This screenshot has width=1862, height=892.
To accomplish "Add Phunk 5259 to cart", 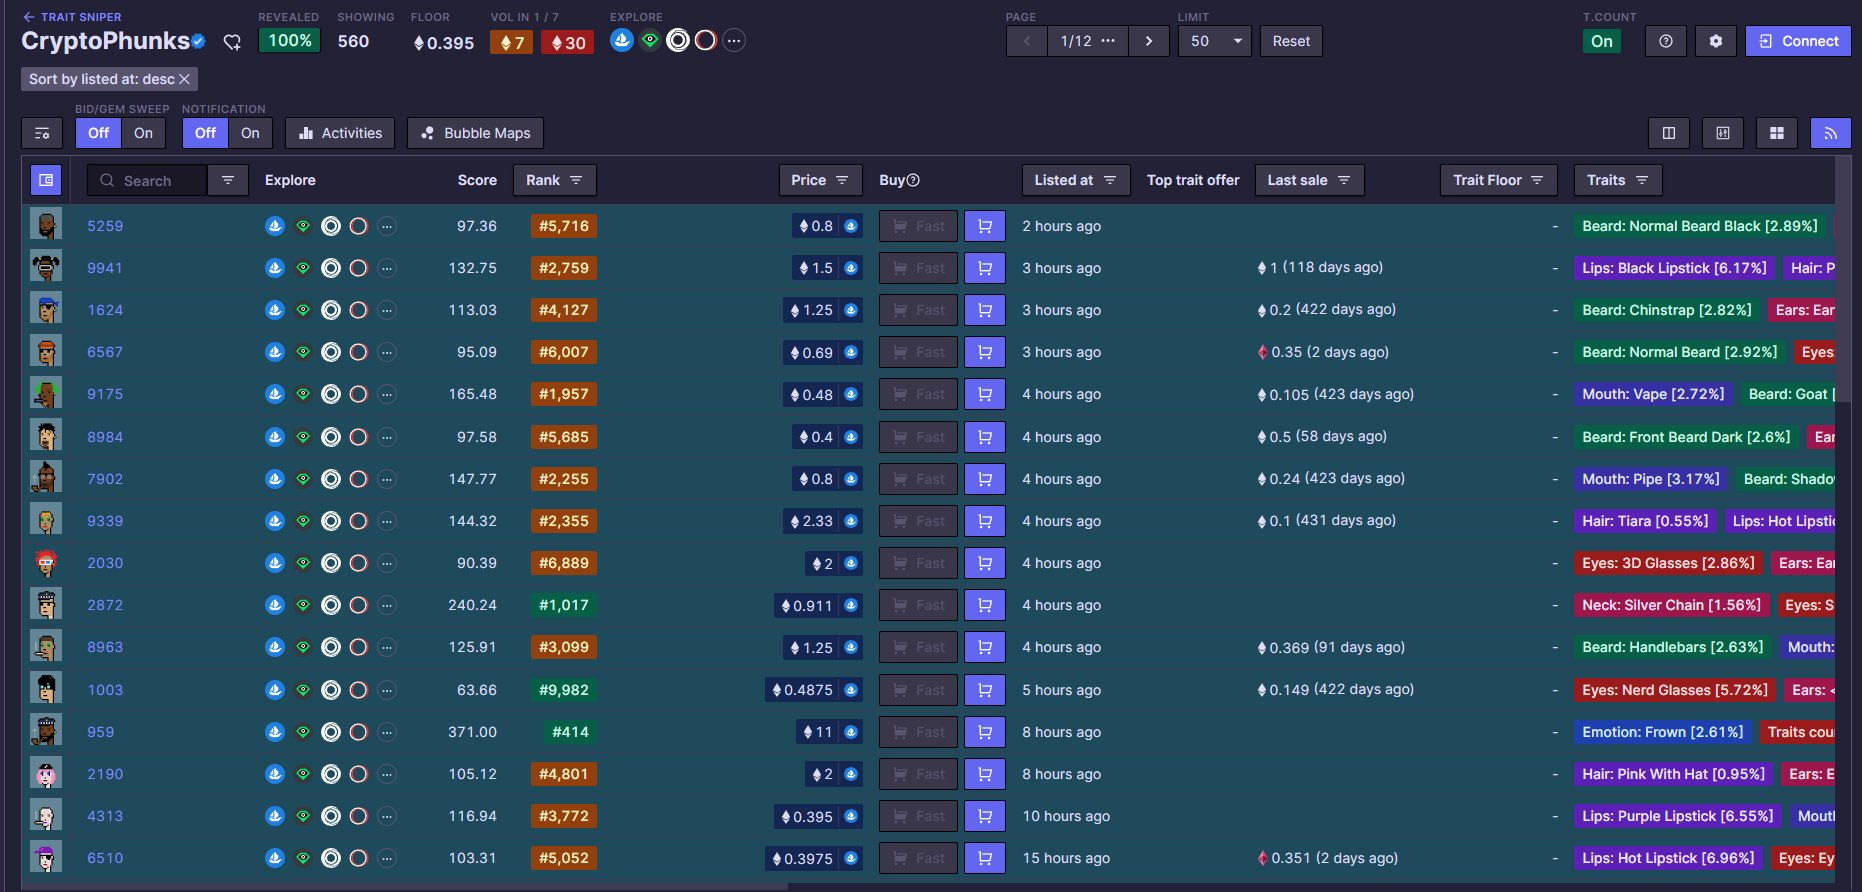I will pyautogui.click(x=984, y=226).
